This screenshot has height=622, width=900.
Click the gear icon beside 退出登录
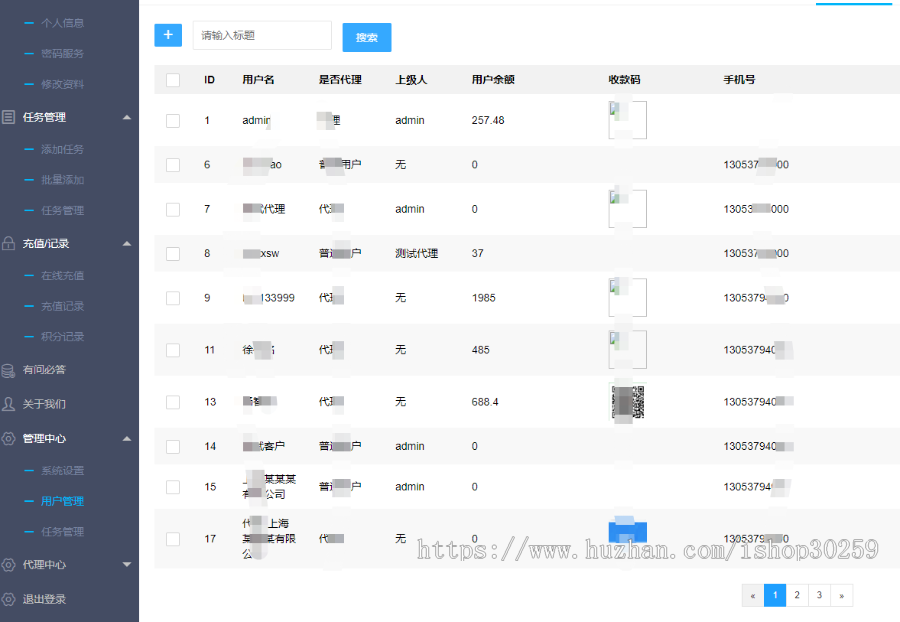[x=9, y=599]
